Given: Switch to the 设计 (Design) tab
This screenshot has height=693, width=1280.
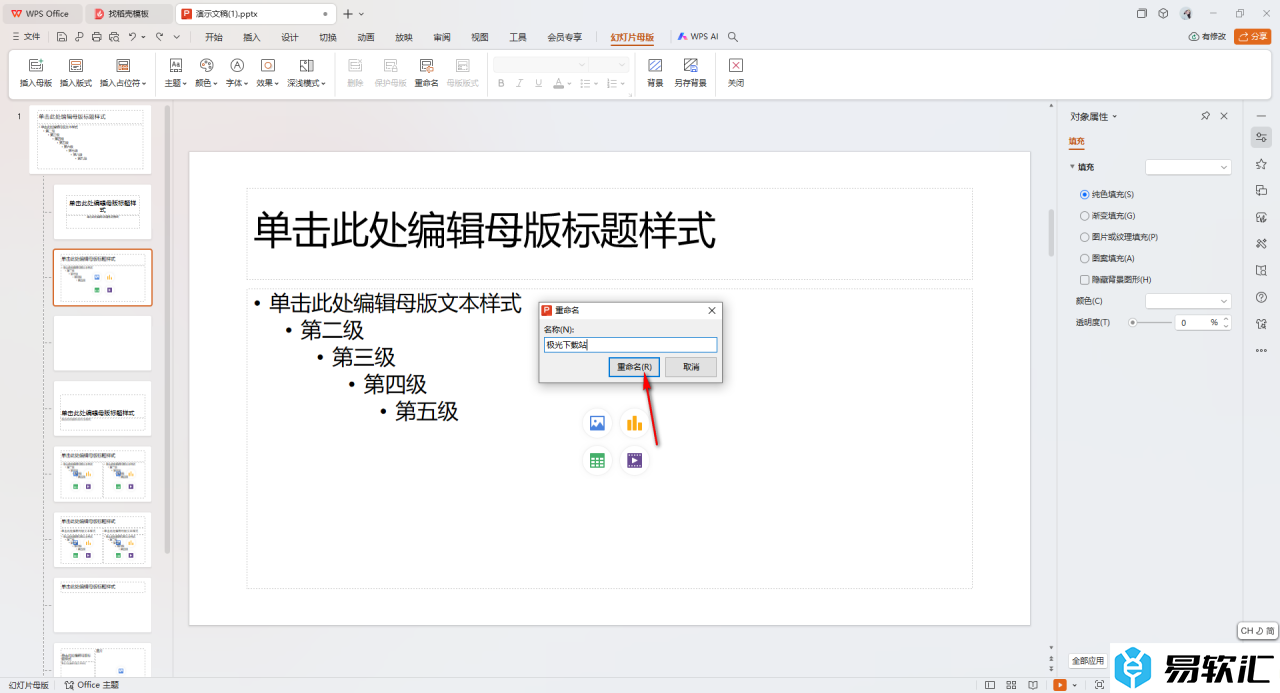Looking at the screenshot, I should (x=290, y=37).
